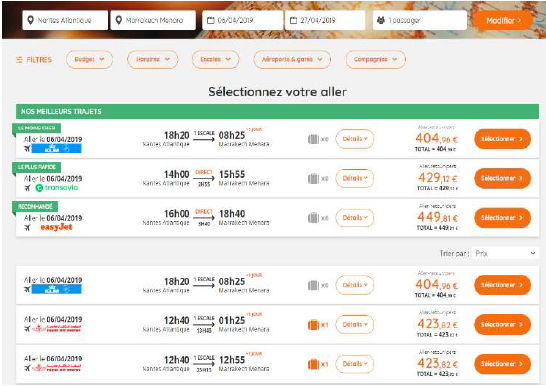
Task: Click the passenger icon in search bar
Action: click(x=381, y=20)
